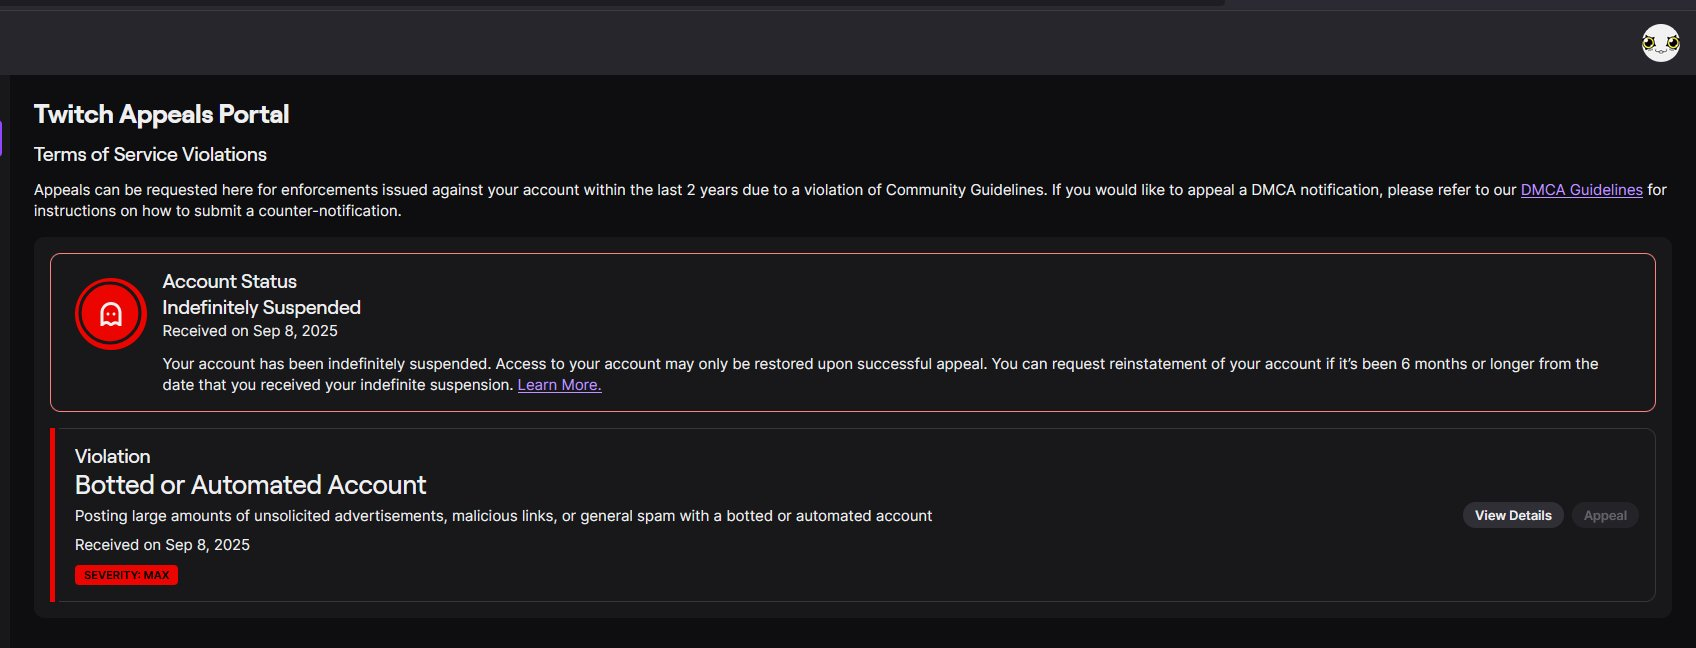
Task: Click the suspension reinstatement explanation paragraph
Action: [880, 364]
